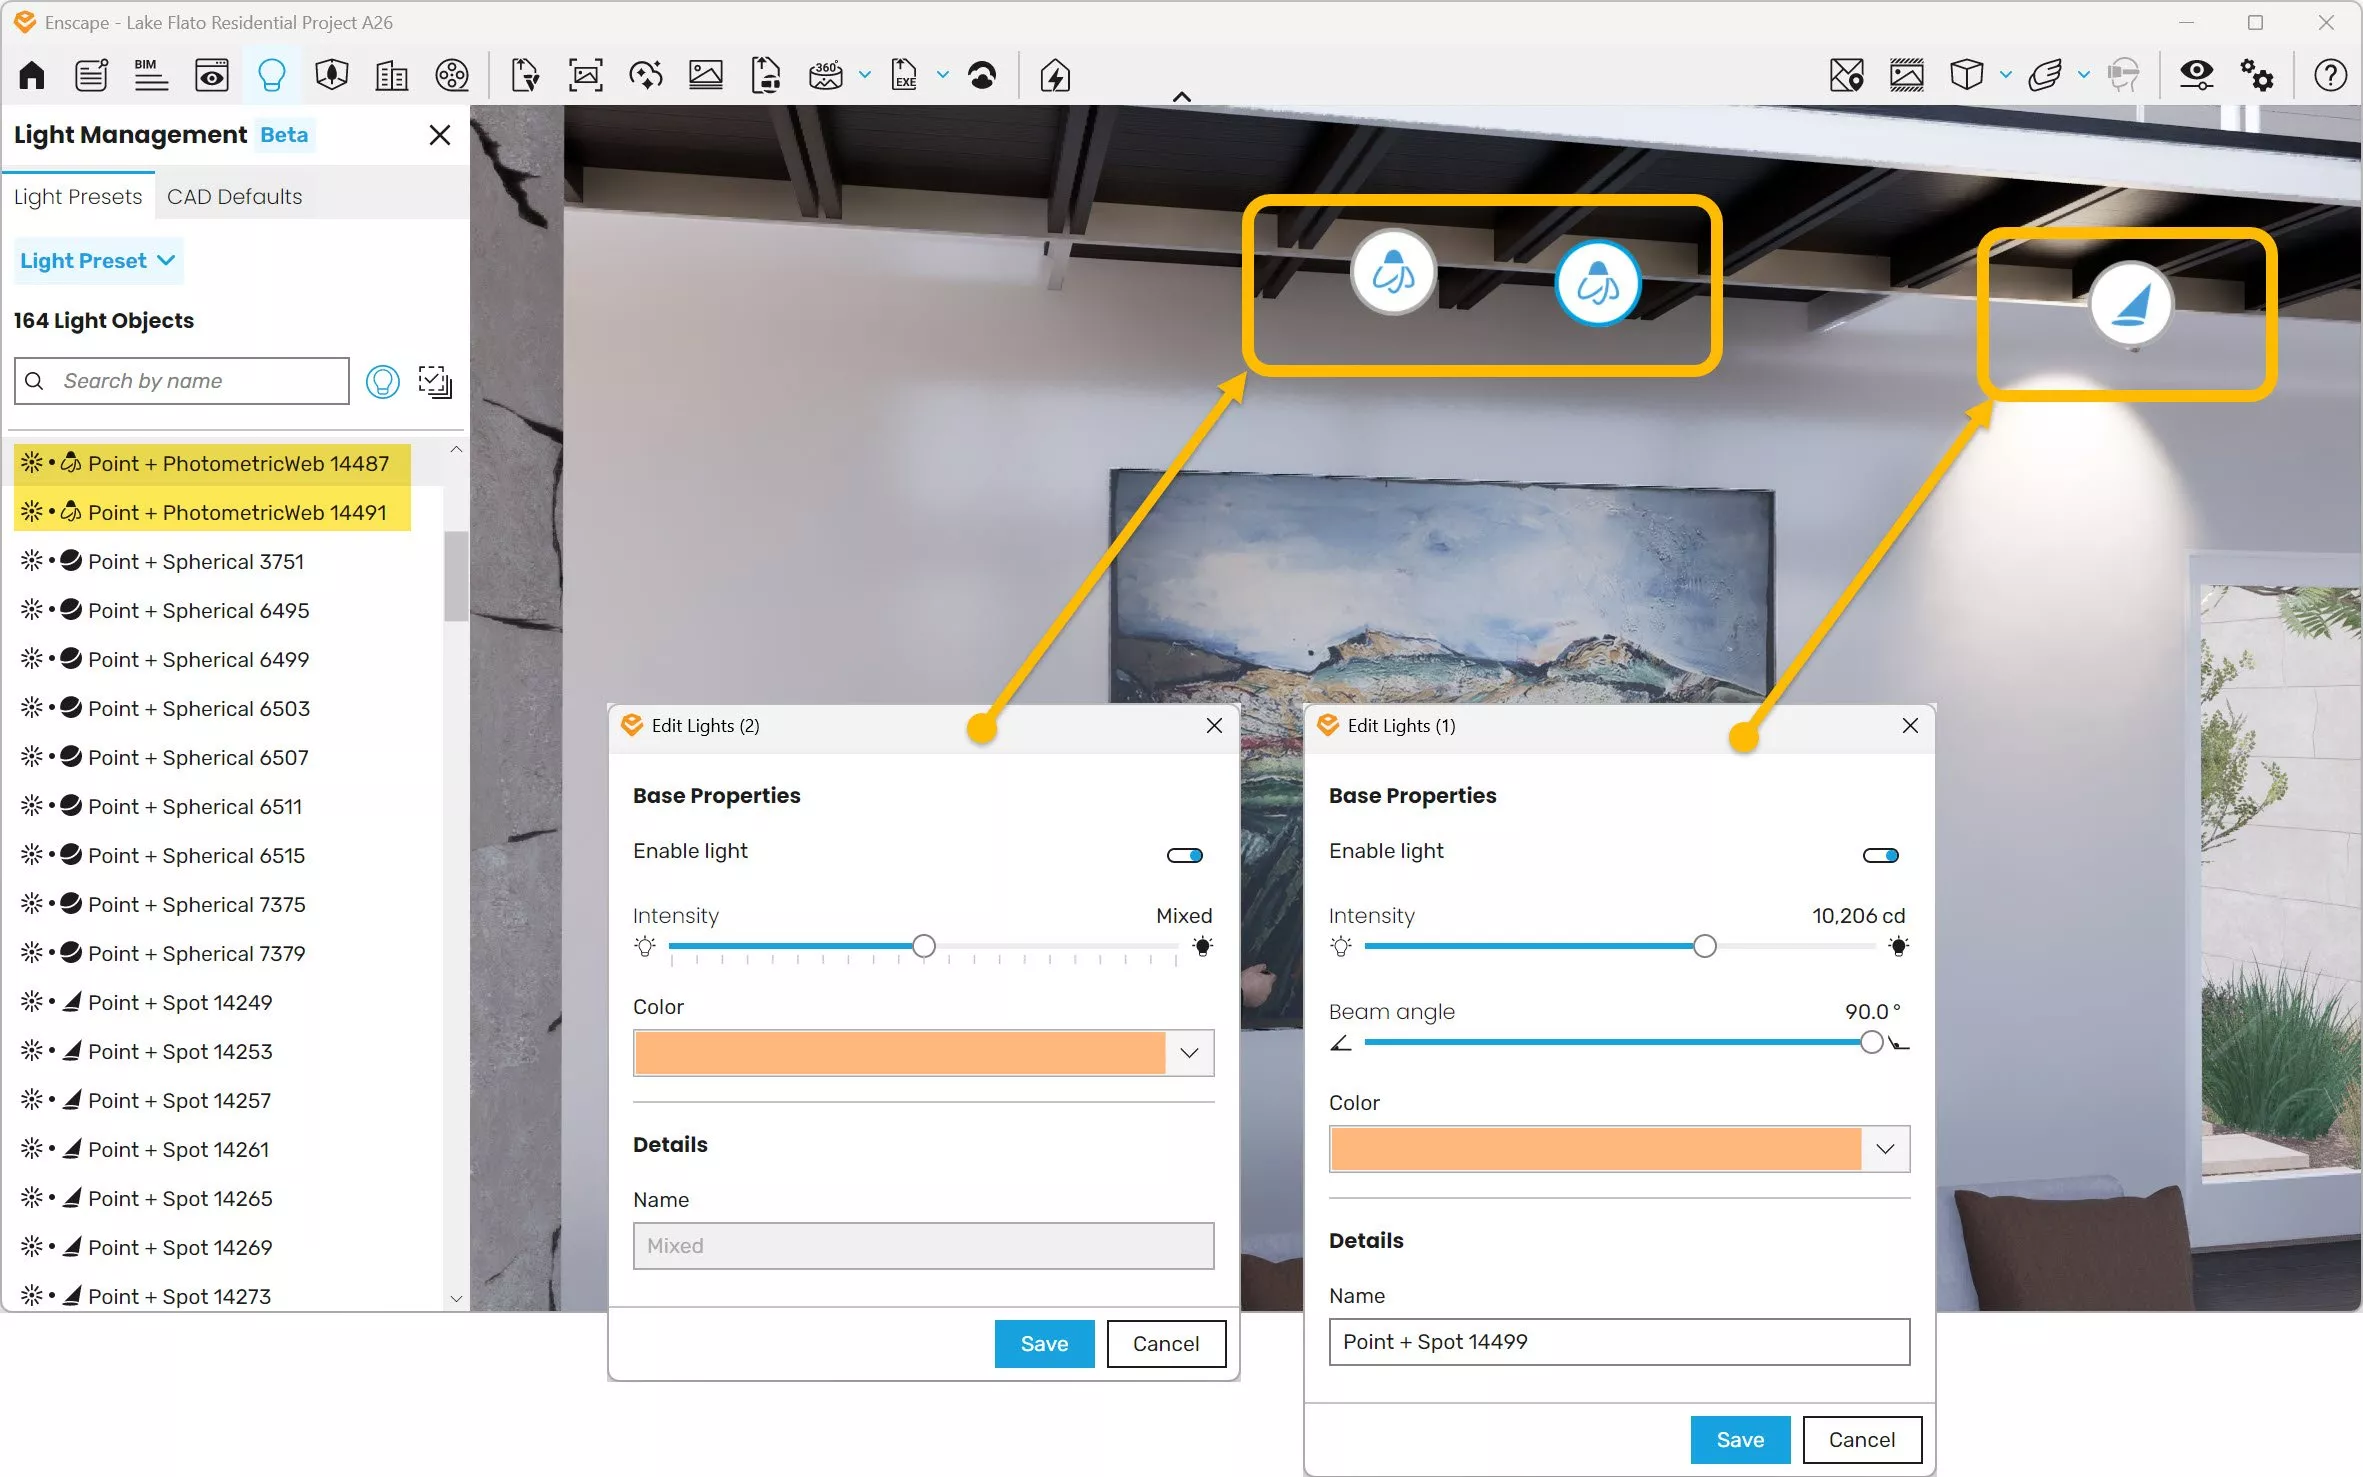
Task: Click Cancel in Edit Lights (2)
Action: [1166, 1343]
